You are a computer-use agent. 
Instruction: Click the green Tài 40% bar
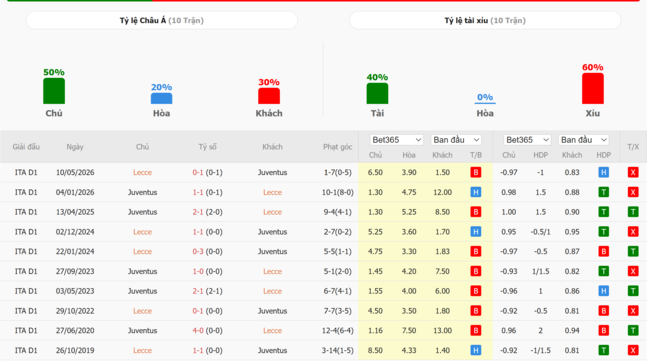[377, 93]
